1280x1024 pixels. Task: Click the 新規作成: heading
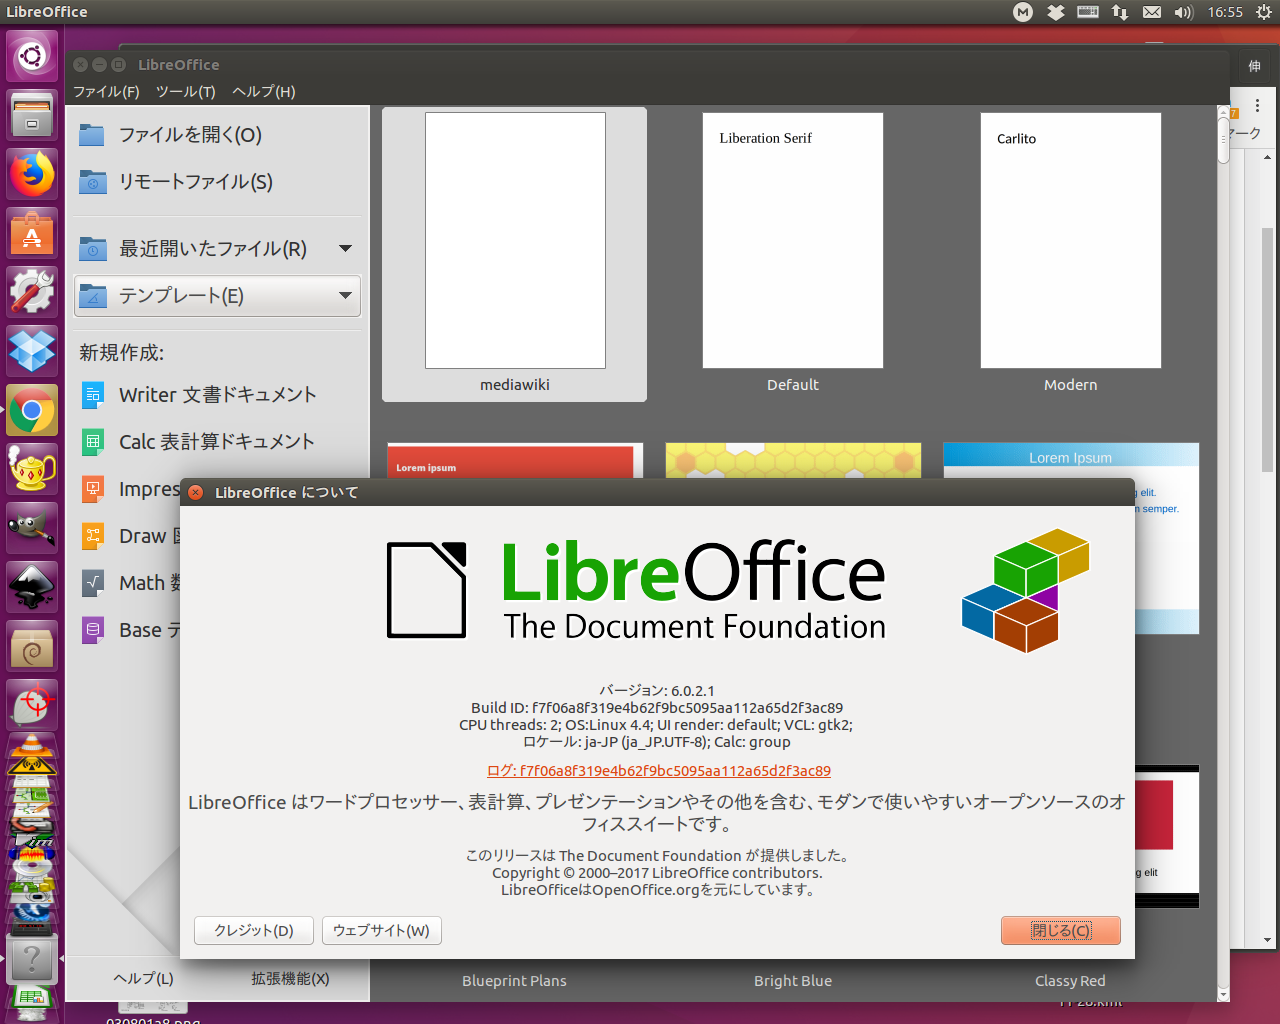click(x=122, y=353)
